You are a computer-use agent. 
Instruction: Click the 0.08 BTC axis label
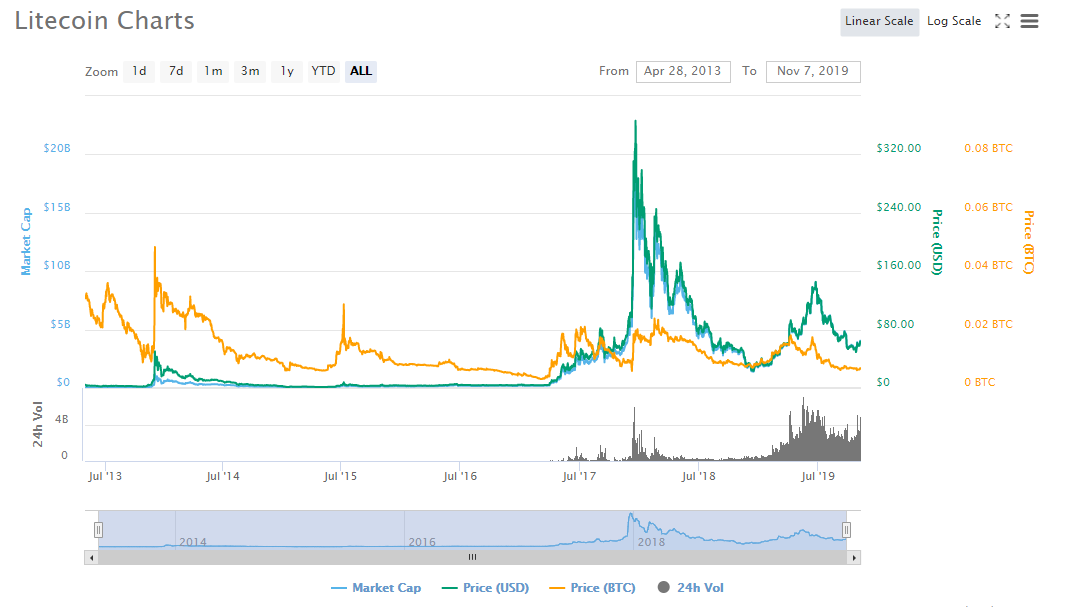(988, 148)
